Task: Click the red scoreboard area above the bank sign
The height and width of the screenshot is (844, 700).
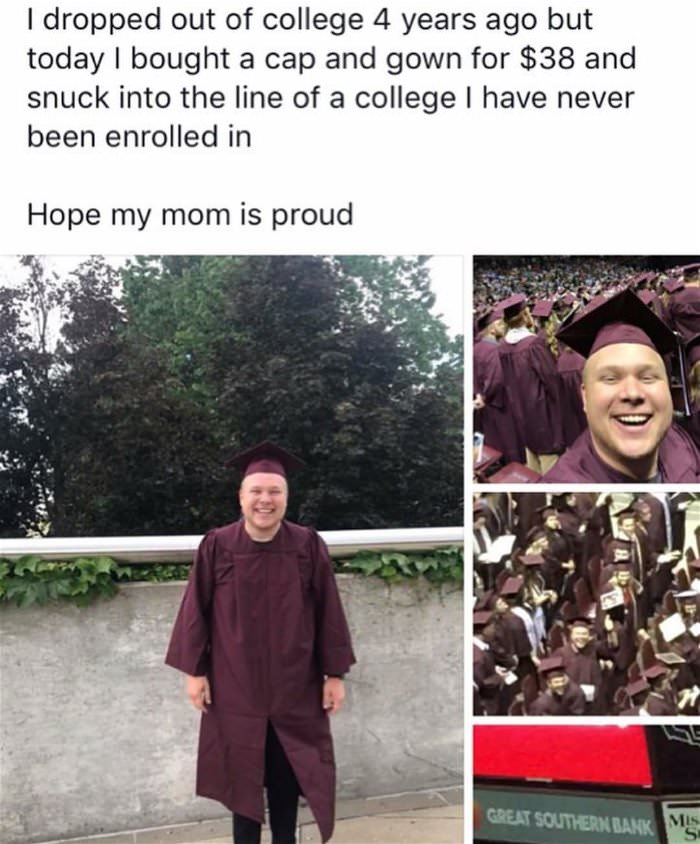Action: coord(563,756)
